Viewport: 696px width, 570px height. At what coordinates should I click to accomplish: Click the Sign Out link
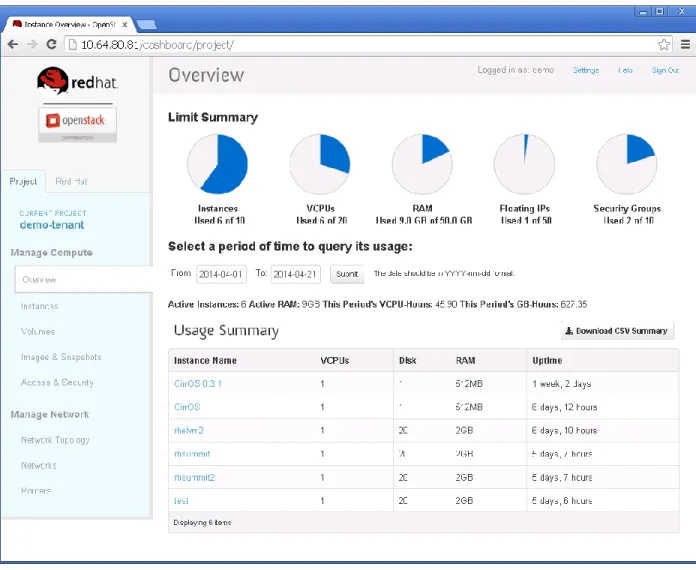point(665,70)
